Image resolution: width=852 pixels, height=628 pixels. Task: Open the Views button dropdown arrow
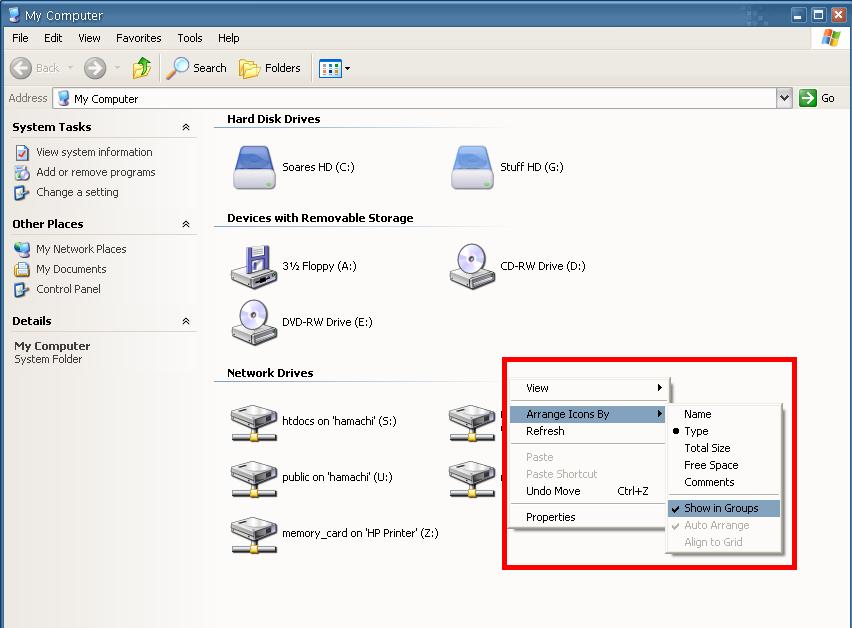tap(347, 68)
